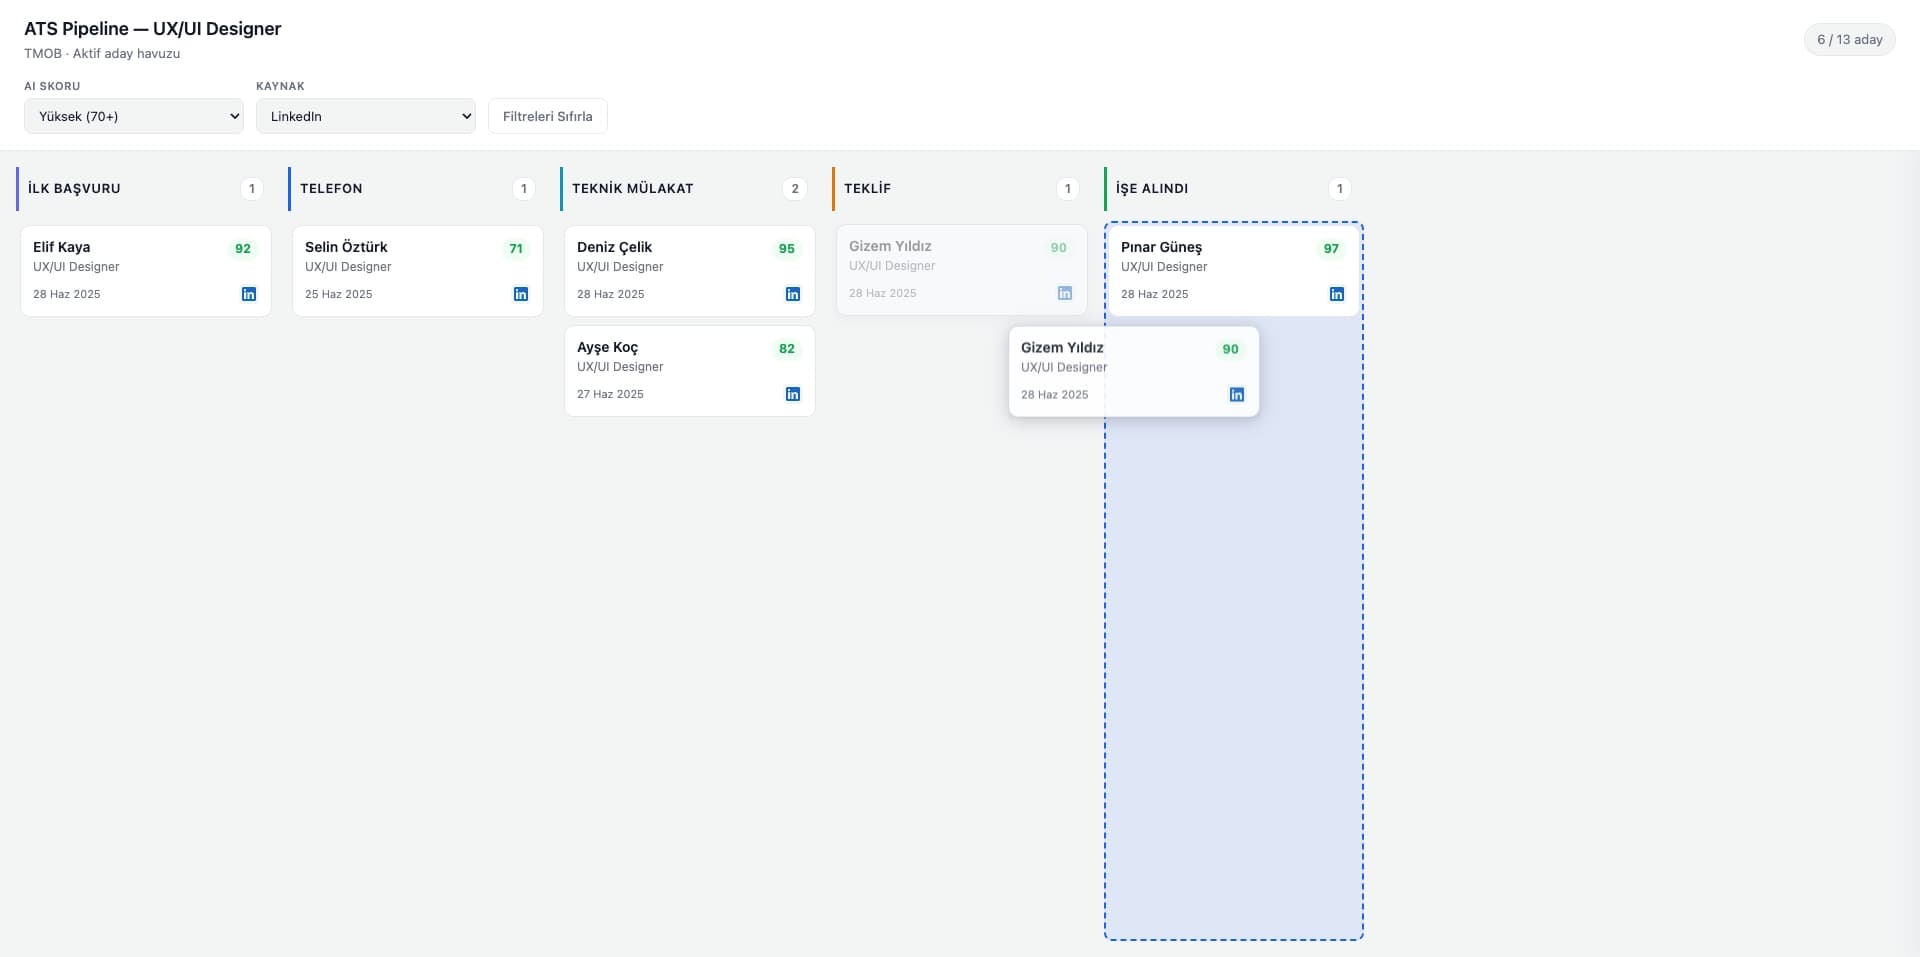Image resolution: width=1920 pixels, height=957 pixels.
Task: Select Selin Öztürk candidate name
Action: pyautogui.click(x=346, y=247)
